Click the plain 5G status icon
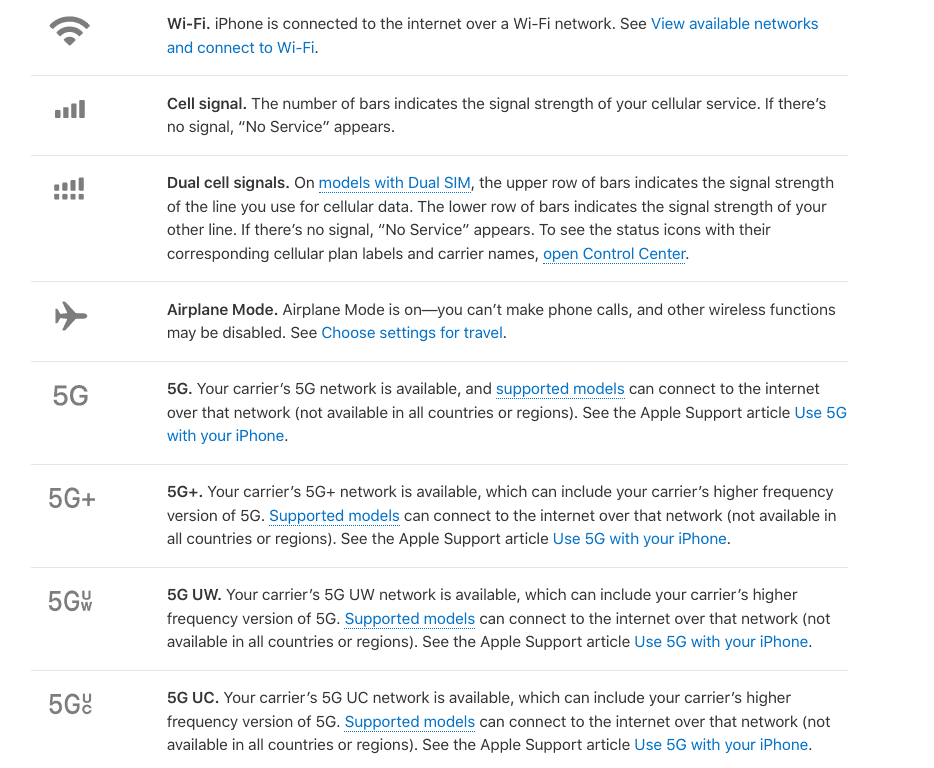 pyautogui.click(x=70, y=396)
